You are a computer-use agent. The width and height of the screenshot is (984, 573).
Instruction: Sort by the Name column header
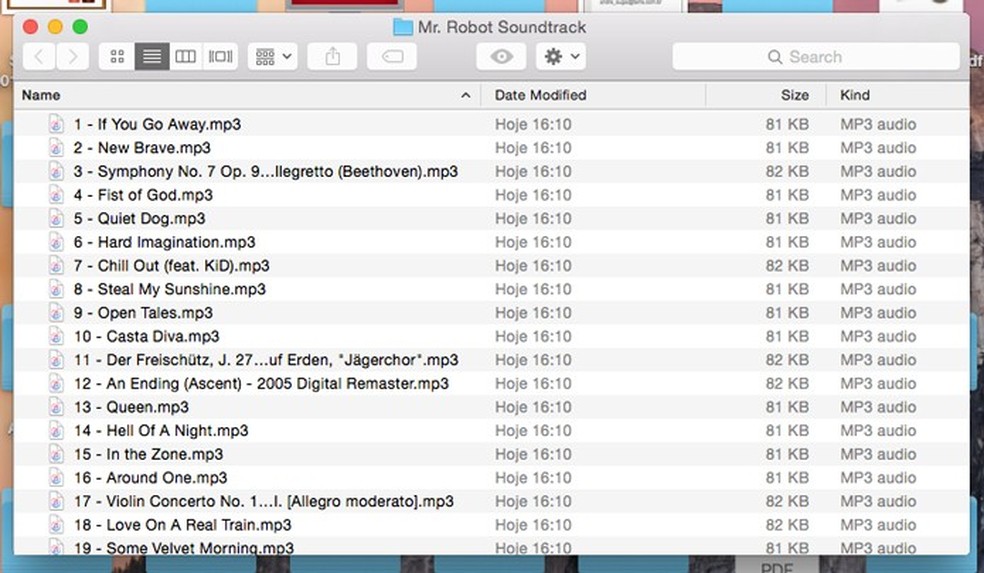tap(42, 95)
